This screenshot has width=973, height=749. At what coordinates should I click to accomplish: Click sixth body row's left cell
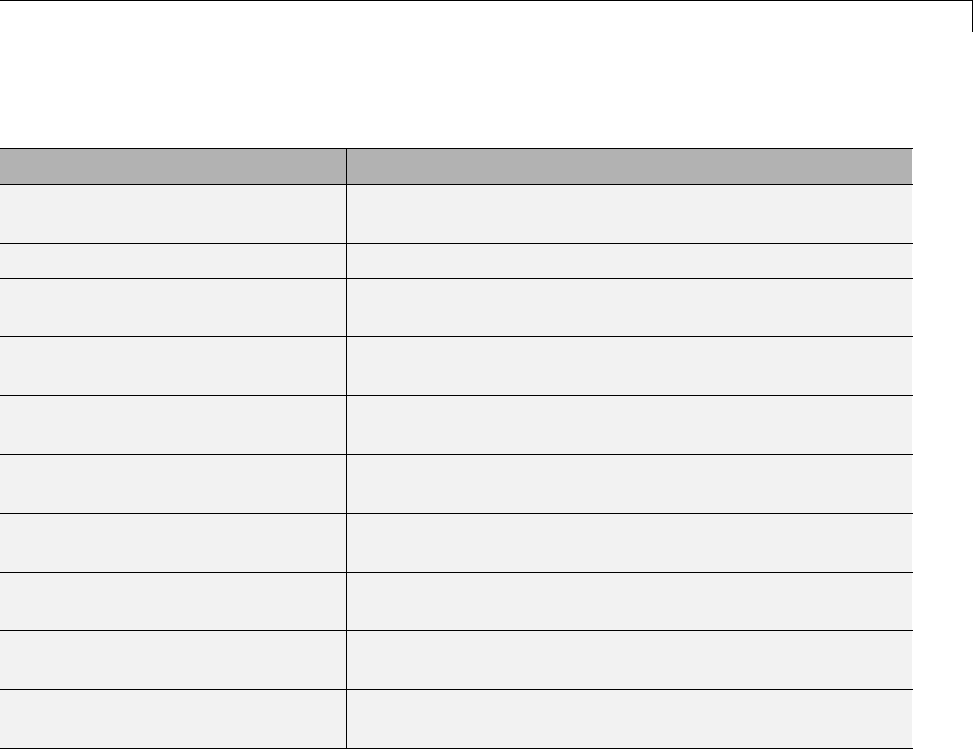click(172, 483)
